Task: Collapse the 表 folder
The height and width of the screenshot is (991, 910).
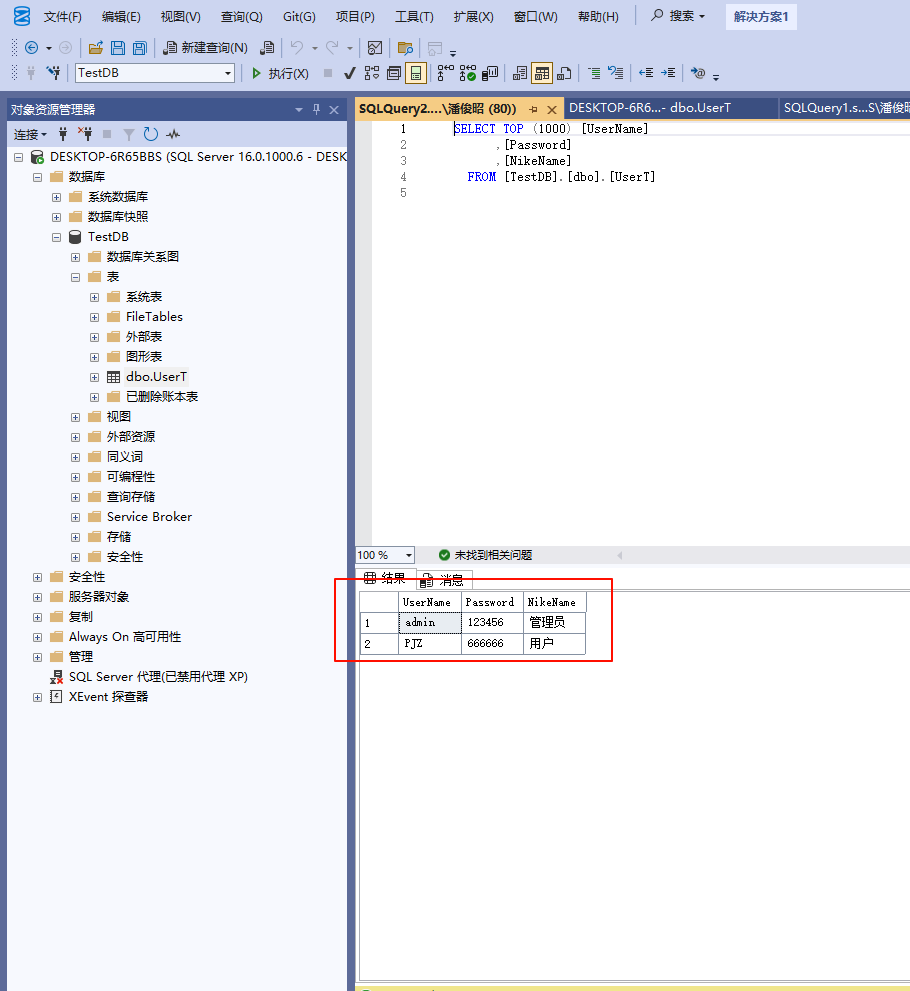Action: 75,277
